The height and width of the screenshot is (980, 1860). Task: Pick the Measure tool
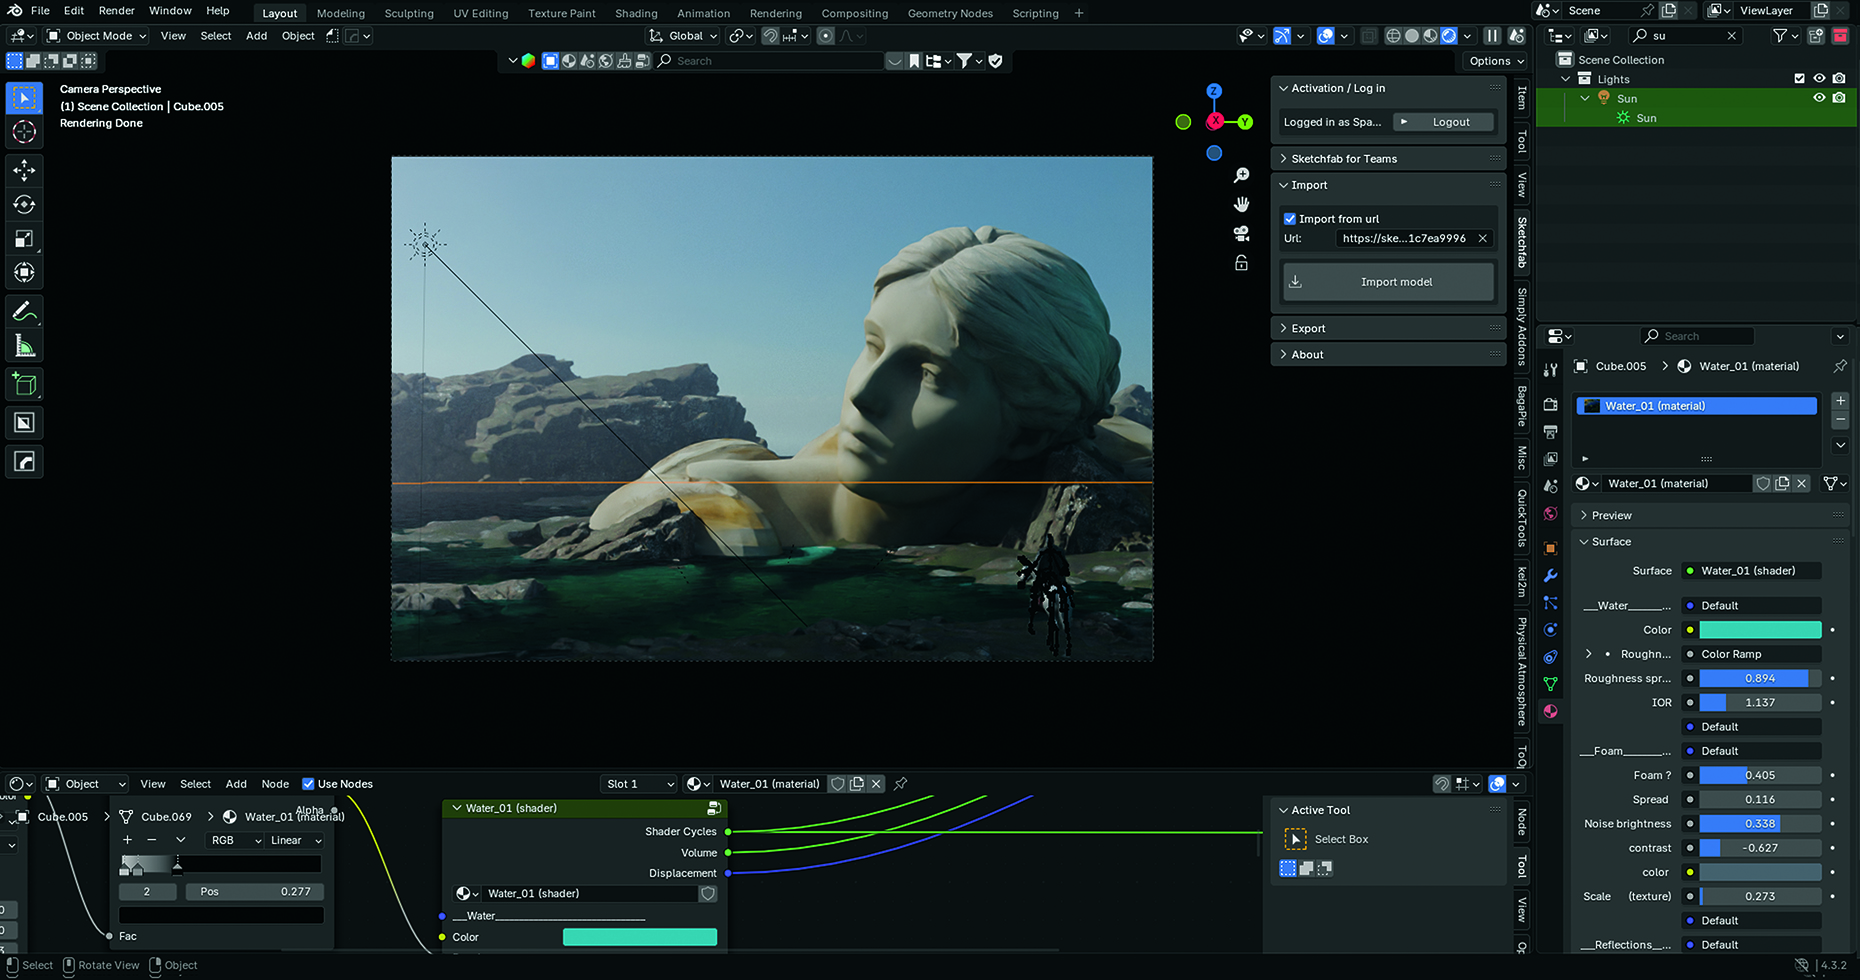coord(24,344)
